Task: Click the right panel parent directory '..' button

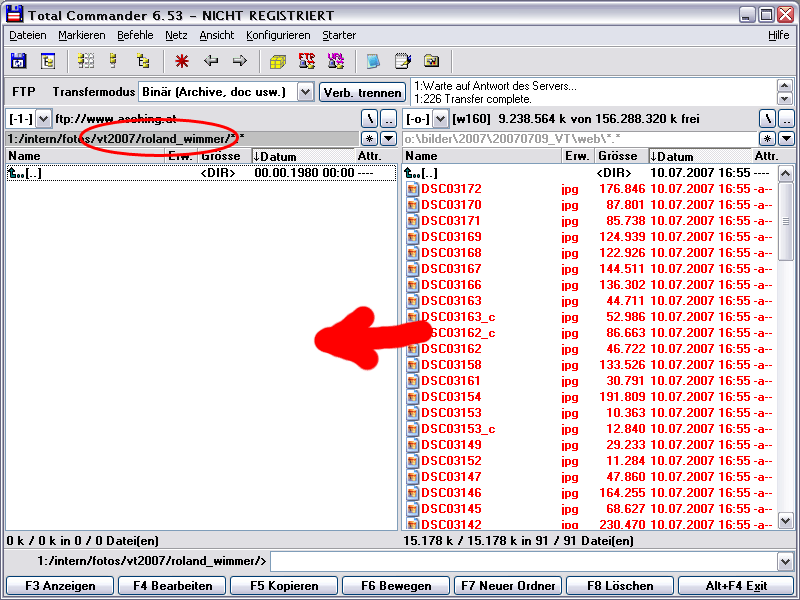Action: click(786, 119)
